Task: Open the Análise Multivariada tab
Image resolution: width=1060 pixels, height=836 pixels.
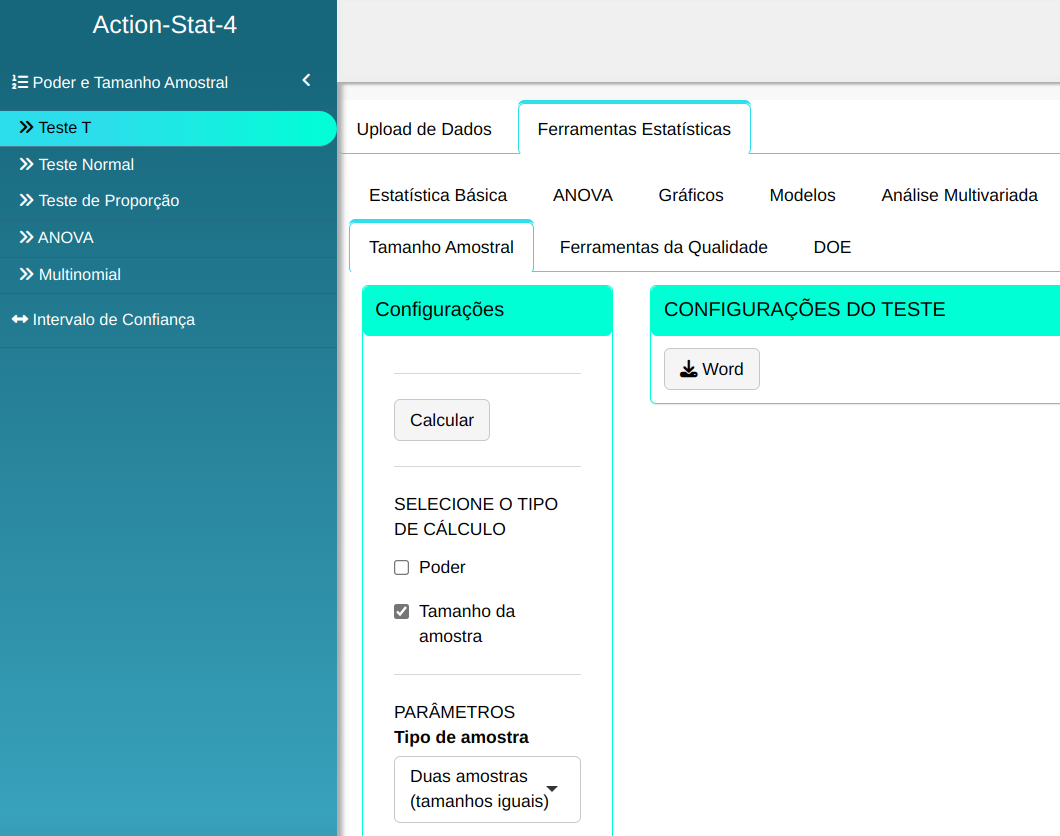Action: point(959,195)
